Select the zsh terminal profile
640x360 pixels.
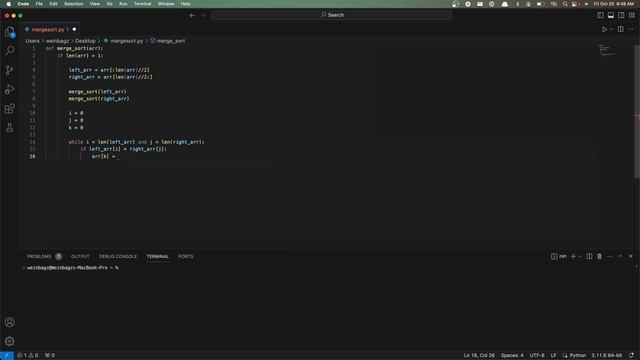pos(559,256)
